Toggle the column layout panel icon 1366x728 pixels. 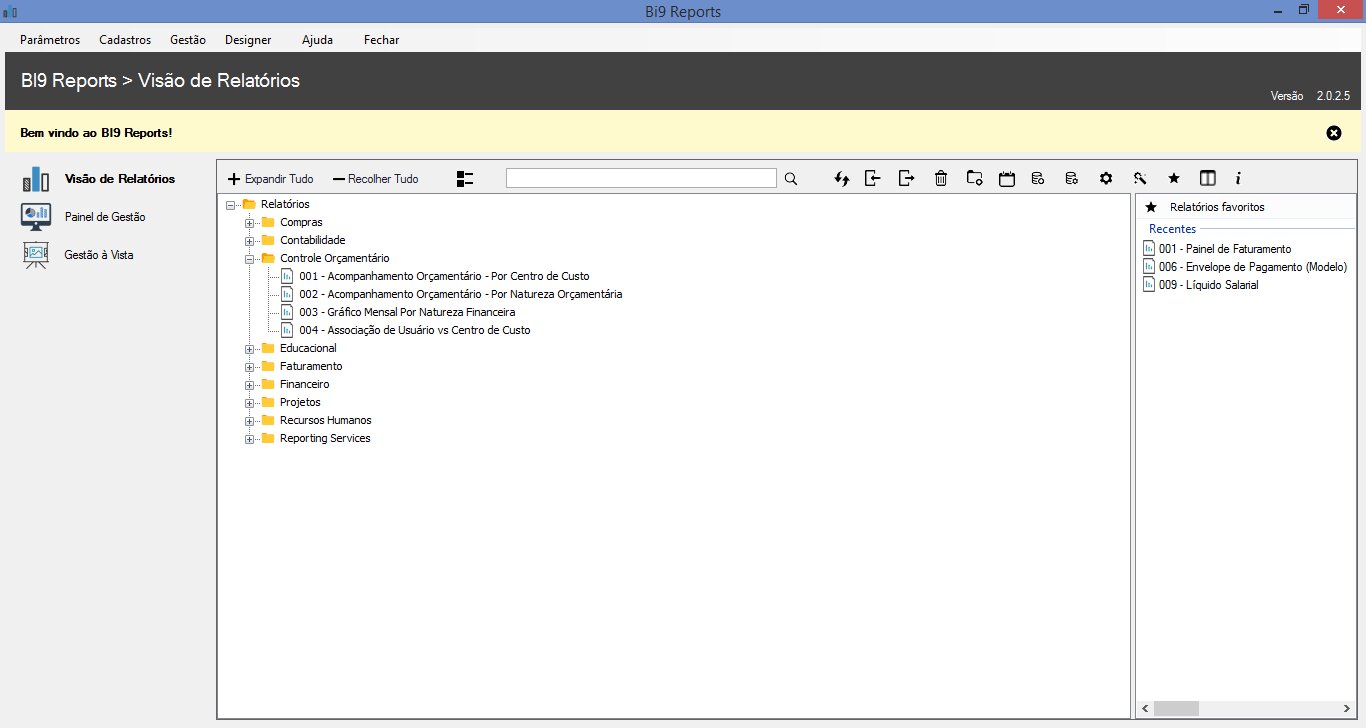tap(1207, 179)
